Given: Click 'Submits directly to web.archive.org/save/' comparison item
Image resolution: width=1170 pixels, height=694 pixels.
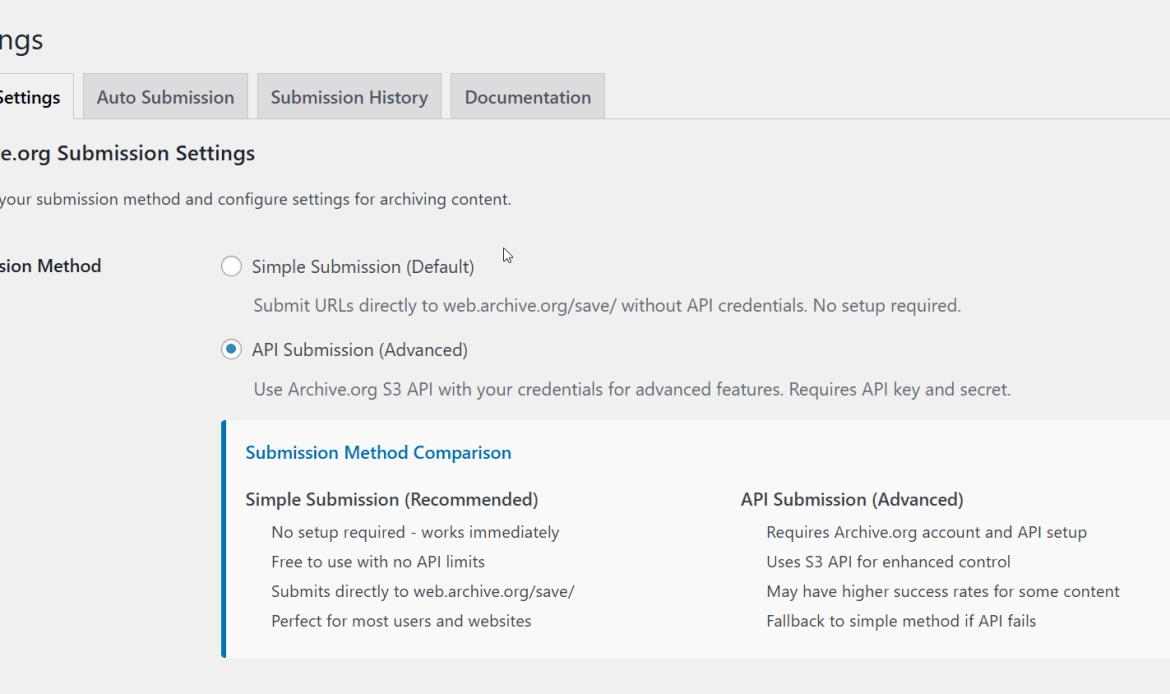Looking at the screenshot, I should coord(422,591).
